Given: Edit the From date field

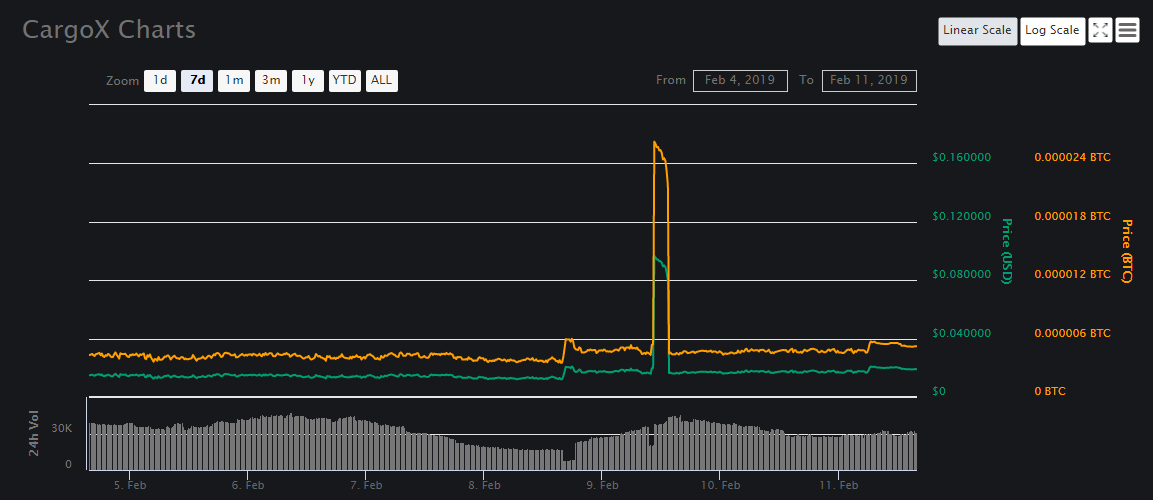Looking at the screenshot, I should 740,80.
